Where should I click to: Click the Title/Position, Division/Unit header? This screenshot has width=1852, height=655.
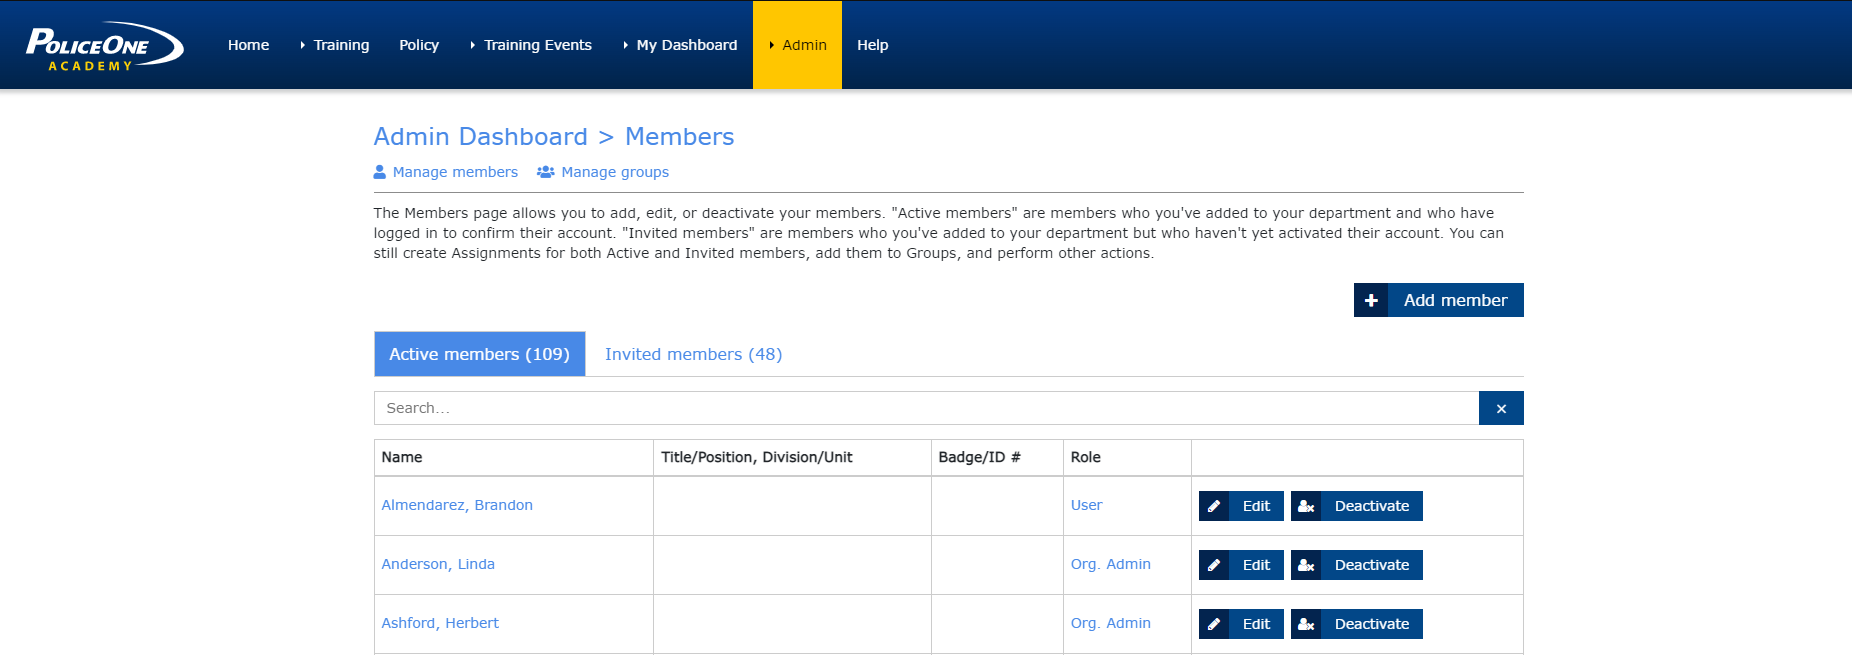(x=757, y=457)
